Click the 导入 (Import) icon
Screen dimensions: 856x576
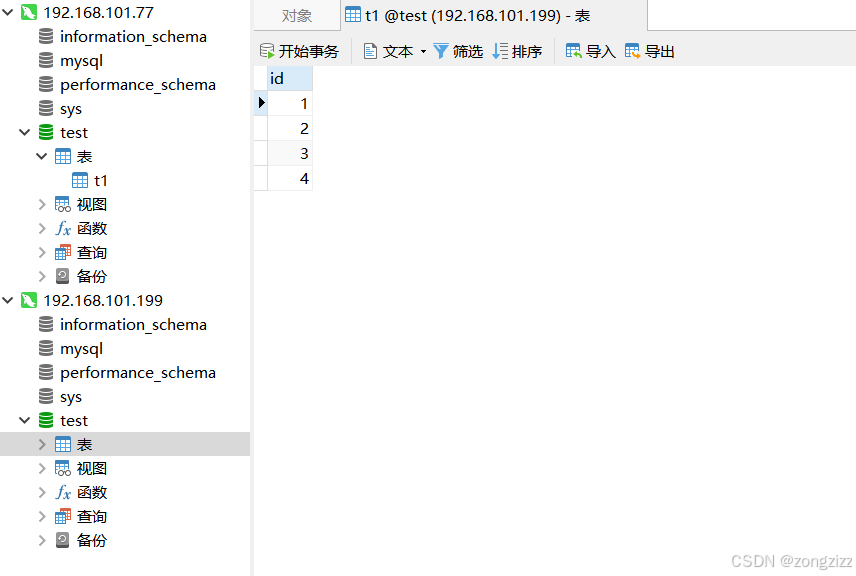pyautogui.click(x=588, y=50)
